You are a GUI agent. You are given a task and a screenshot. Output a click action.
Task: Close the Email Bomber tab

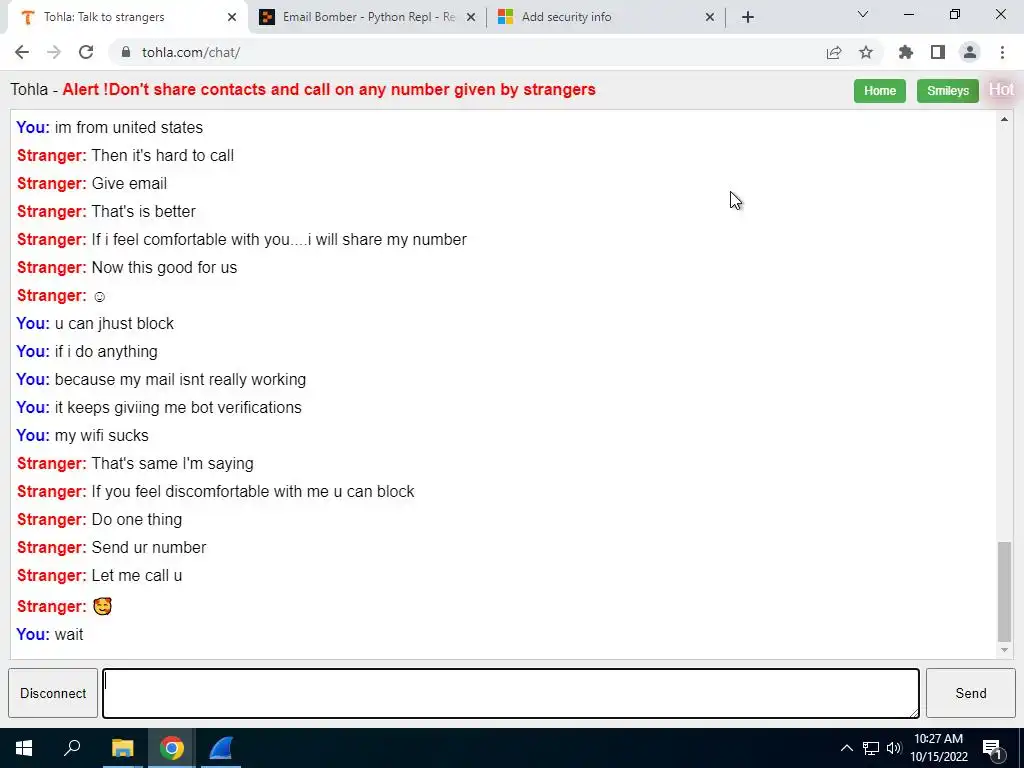click(x=471, y=17)
